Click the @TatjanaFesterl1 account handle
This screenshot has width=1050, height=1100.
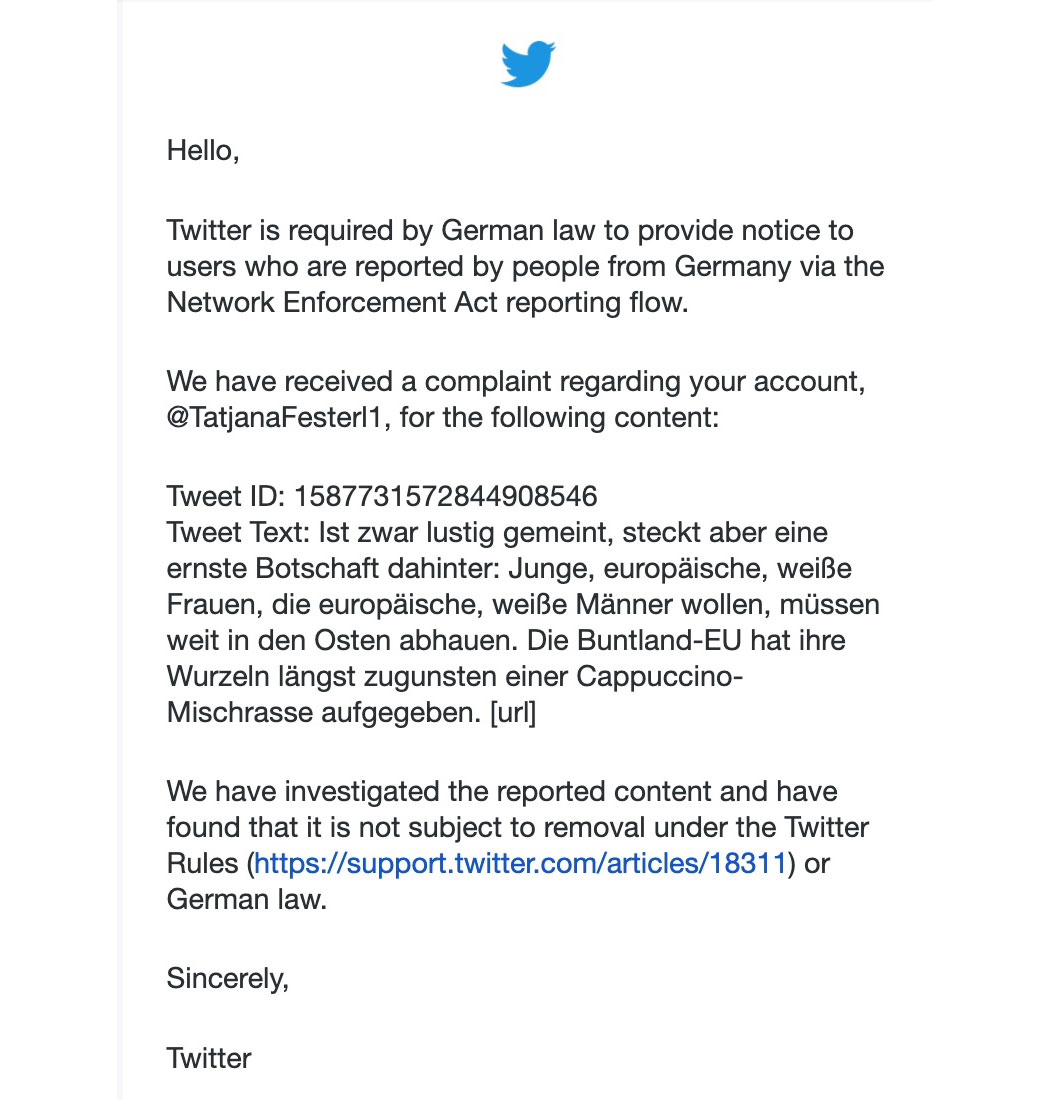[278, 417]
